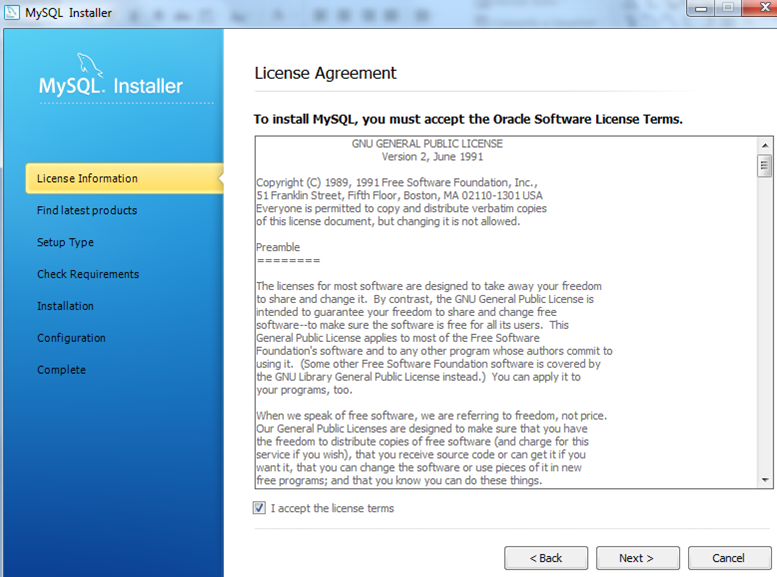
Task: Select the Complete step in sidebar
Action: [61, 370]
